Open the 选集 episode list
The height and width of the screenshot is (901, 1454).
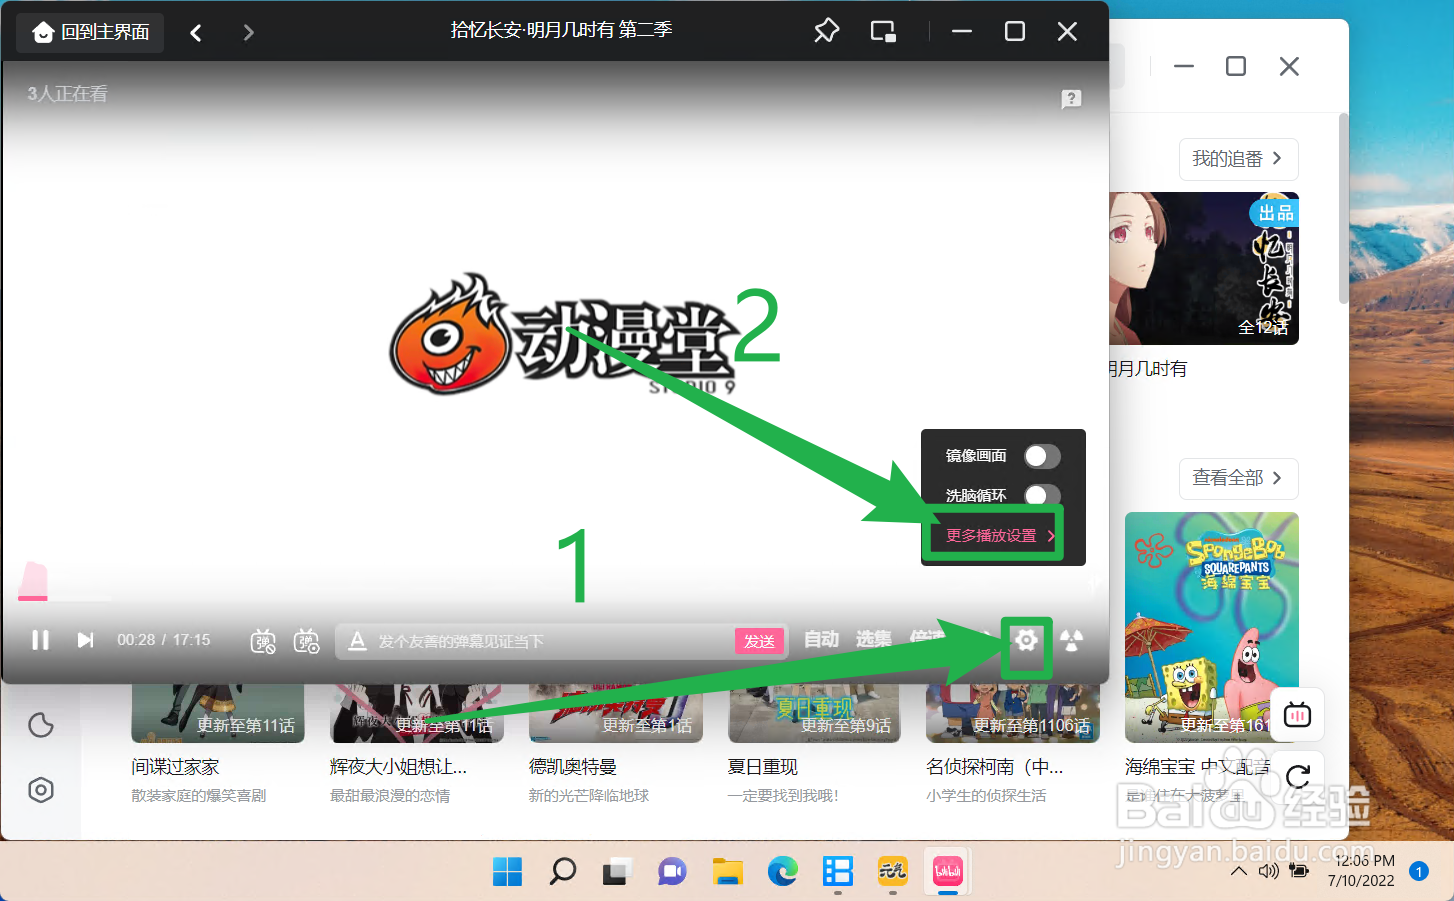[873, 639]
